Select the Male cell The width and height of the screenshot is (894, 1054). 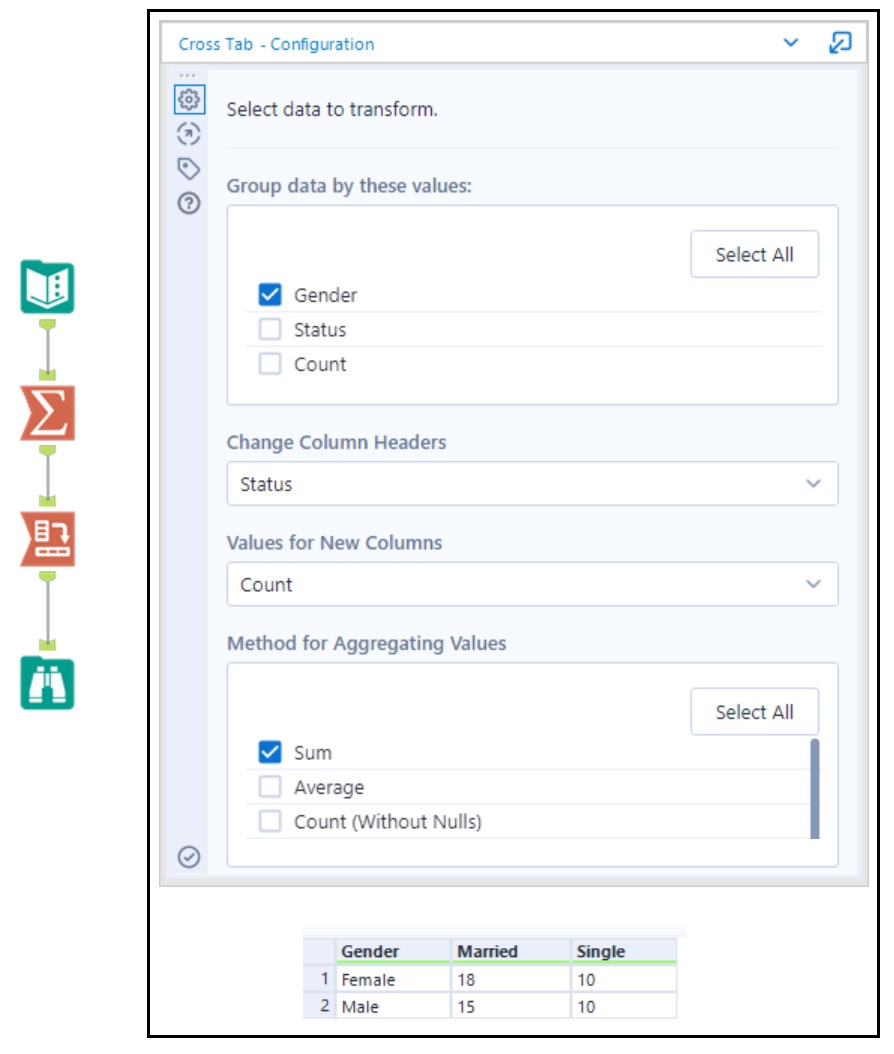pyautogui.click(x=393, y=1006)
